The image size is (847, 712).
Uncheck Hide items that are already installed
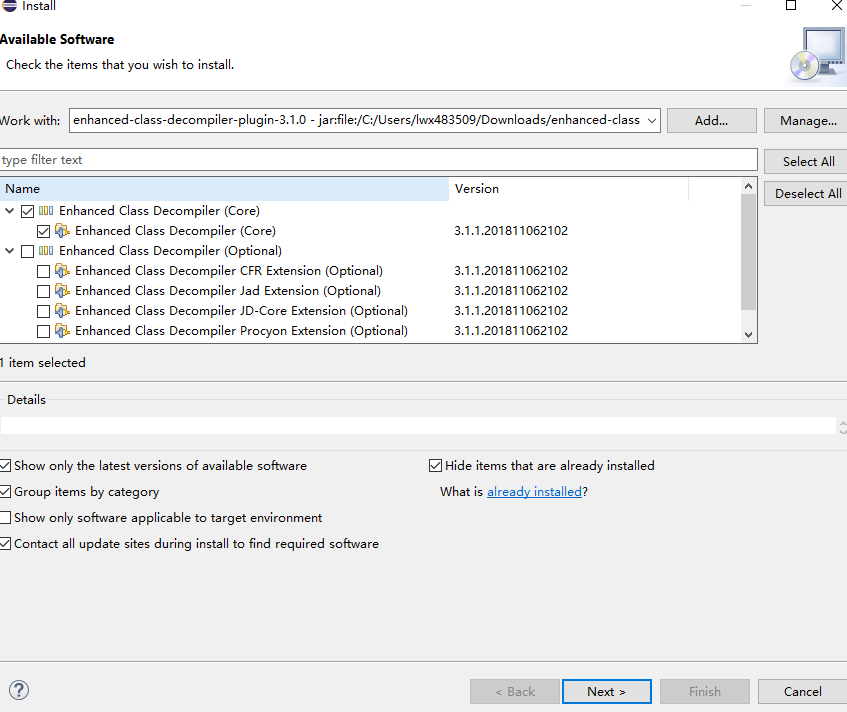pyautogui.click(x=435, y=466)
